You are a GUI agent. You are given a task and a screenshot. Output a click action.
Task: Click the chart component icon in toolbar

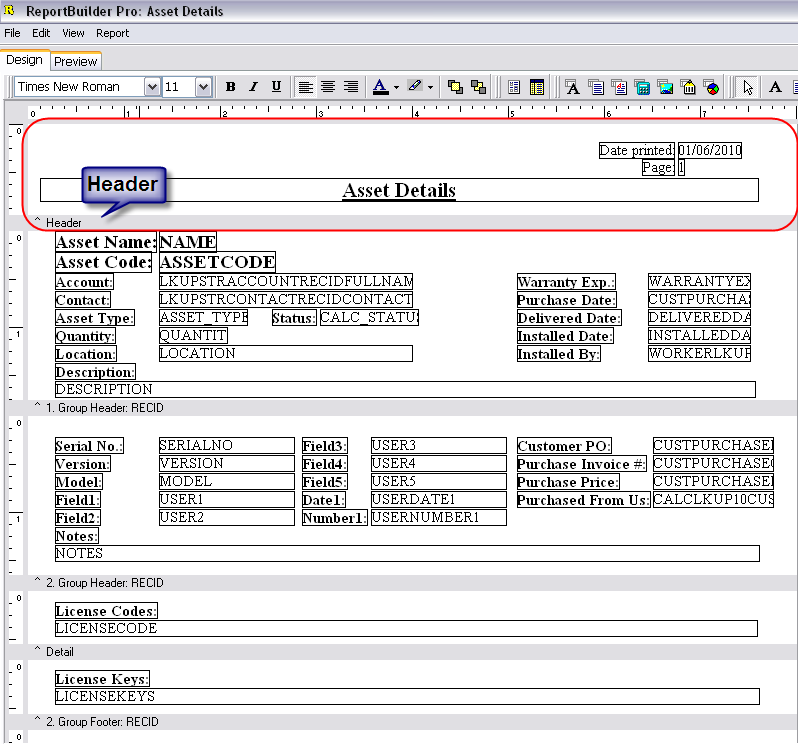pos(711,87)
